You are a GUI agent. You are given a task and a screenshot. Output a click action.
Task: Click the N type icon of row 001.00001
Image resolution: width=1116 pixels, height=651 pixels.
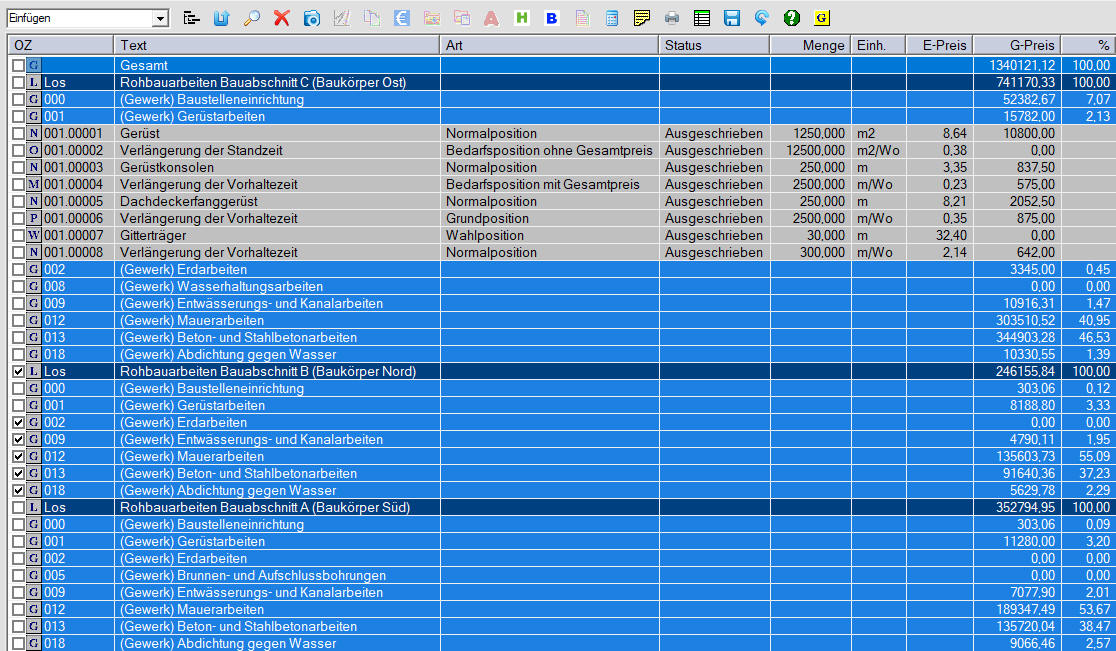click(33, 134)
